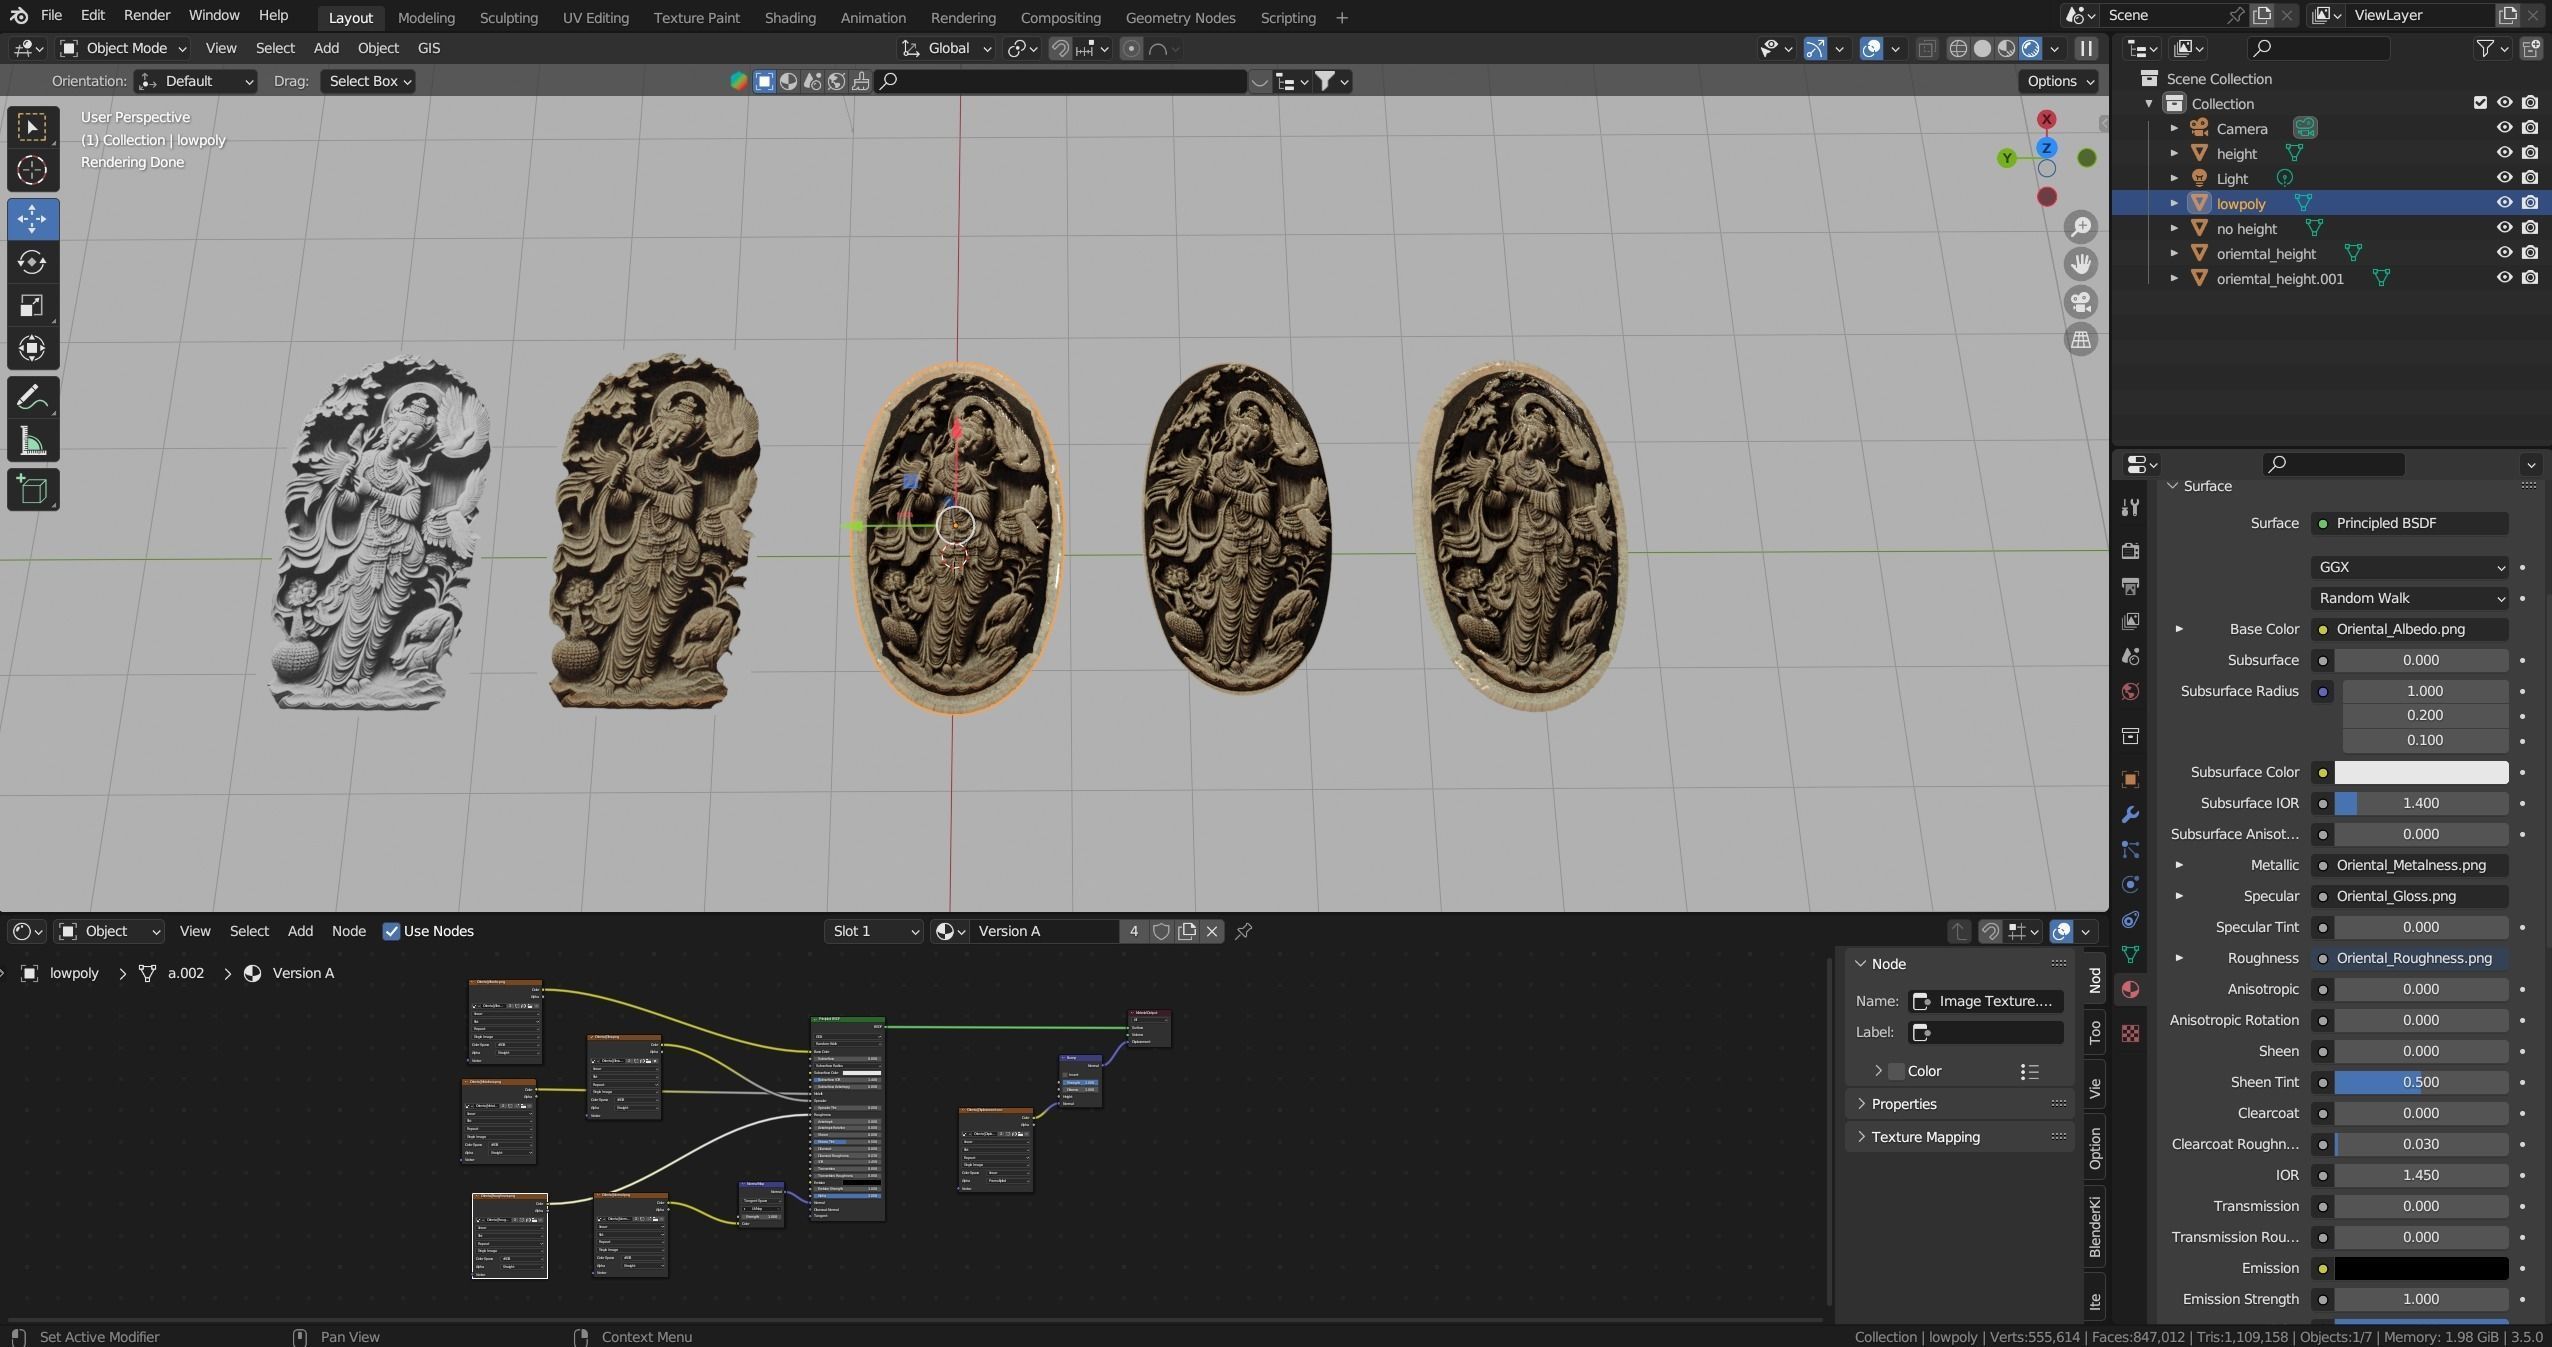Open the Object properties orange square tab
Image resolution: width=2552 pixels, height=1347 pixels.
(x=2130, y=779)
